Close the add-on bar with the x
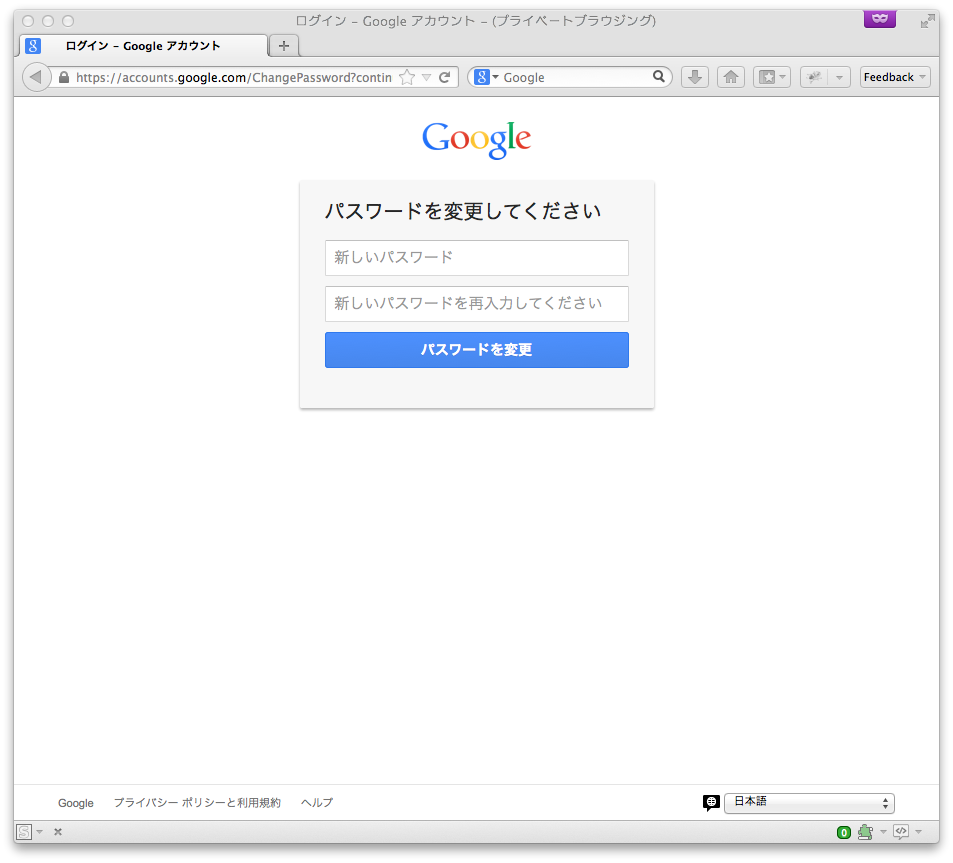This screenshot has width=953, height=863. tap(58, 831)
